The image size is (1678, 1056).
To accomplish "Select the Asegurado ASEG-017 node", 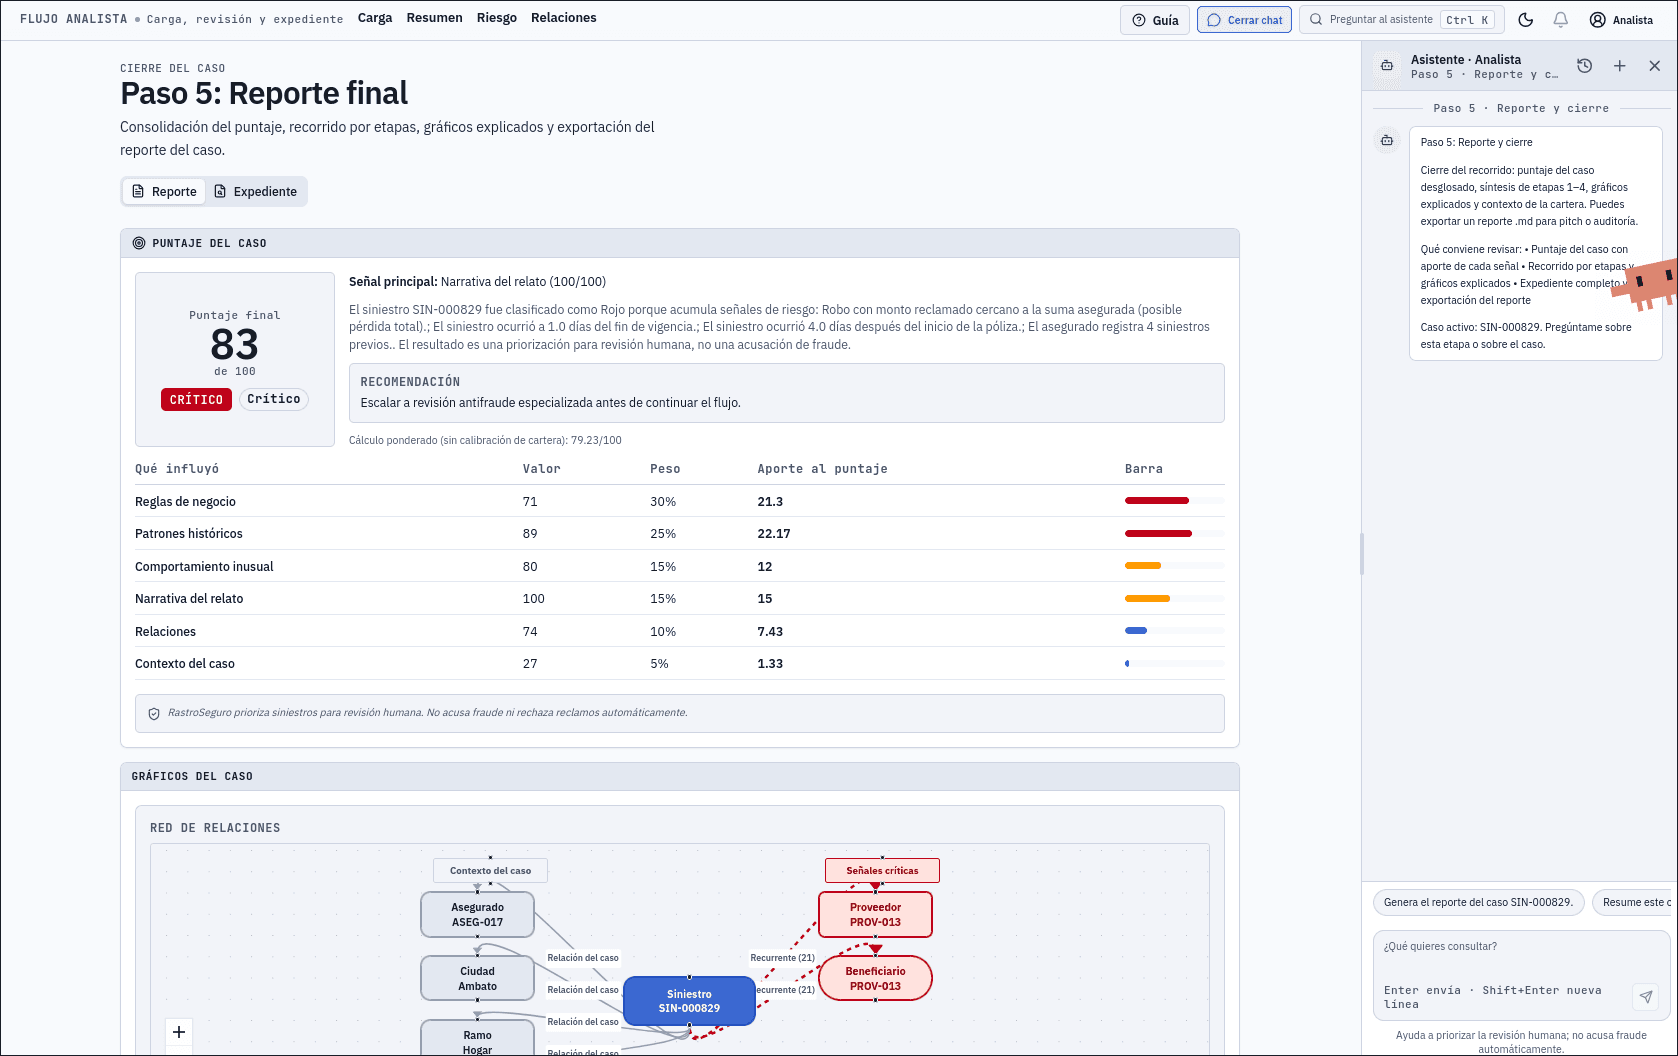I will [477, 915].
